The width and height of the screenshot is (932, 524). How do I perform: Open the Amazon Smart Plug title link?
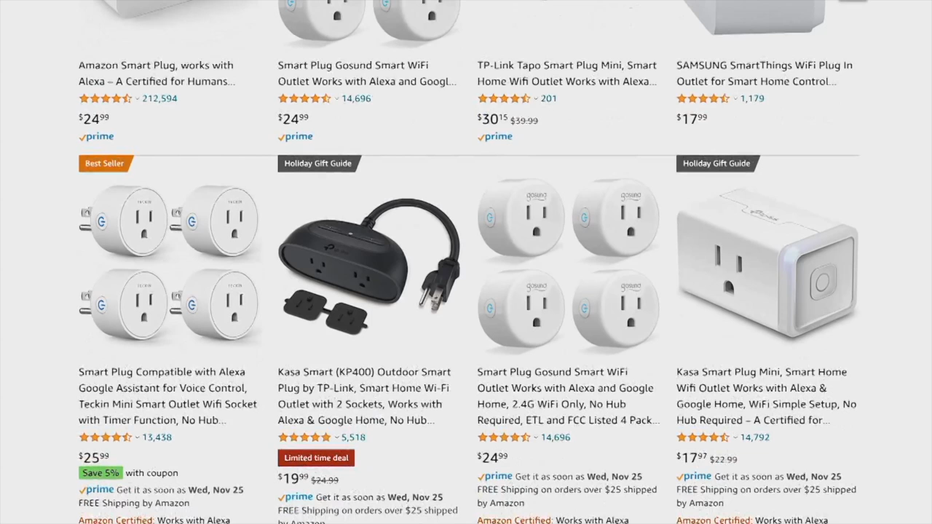pos(156,73)
